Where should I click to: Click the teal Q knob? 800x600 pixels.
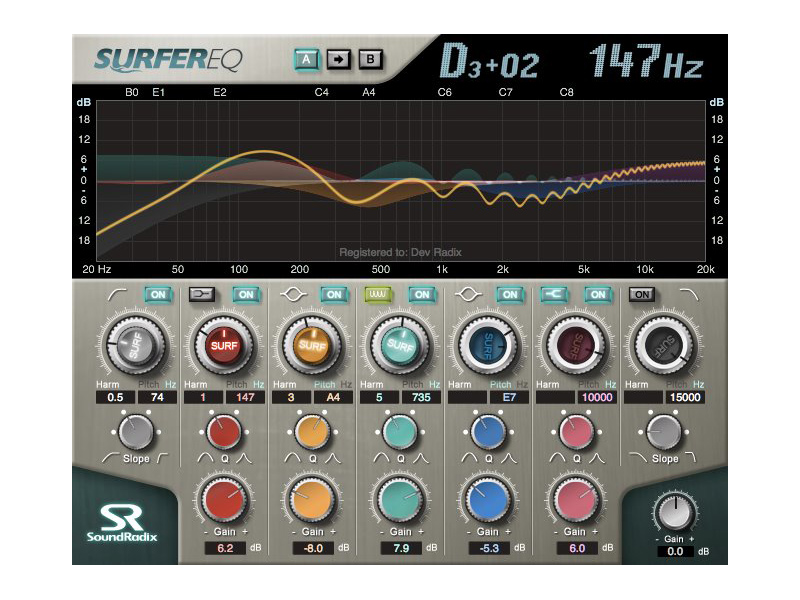[x=399, y=432]
